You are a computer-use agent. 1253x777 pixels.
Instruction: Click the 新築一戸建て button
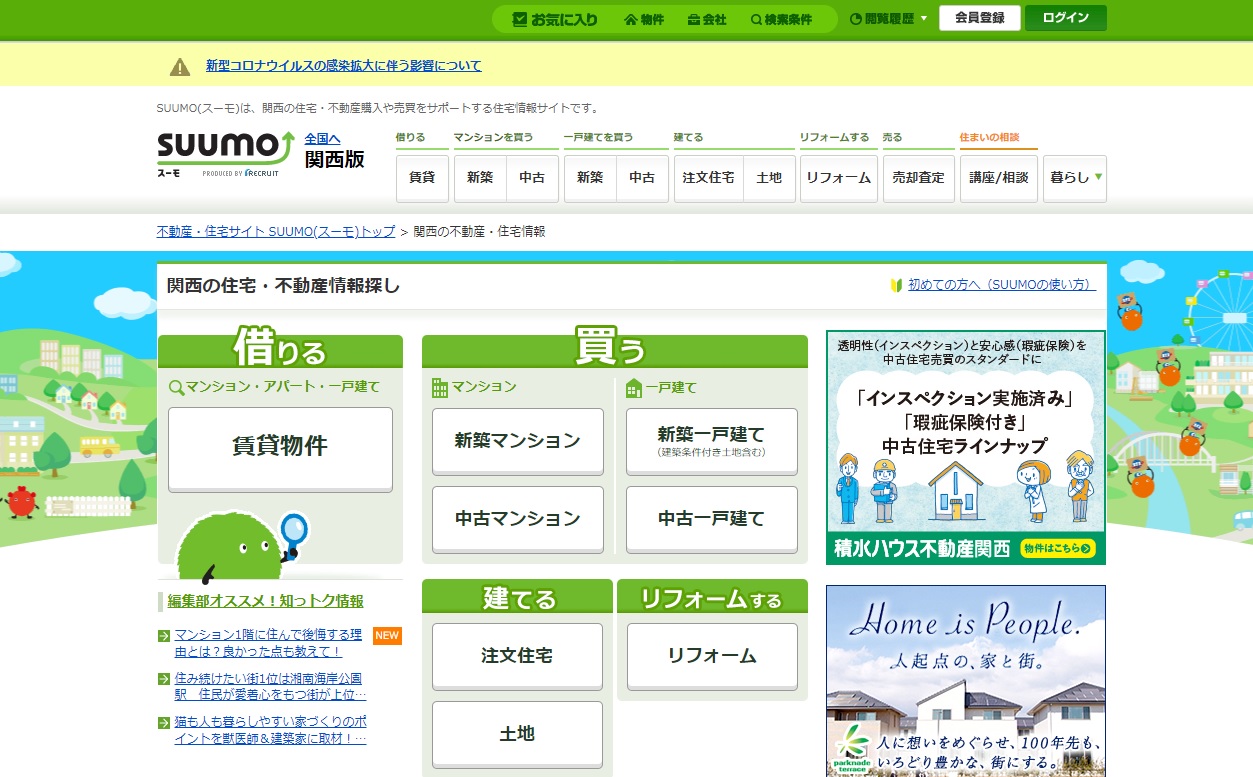tap(712, 441)
